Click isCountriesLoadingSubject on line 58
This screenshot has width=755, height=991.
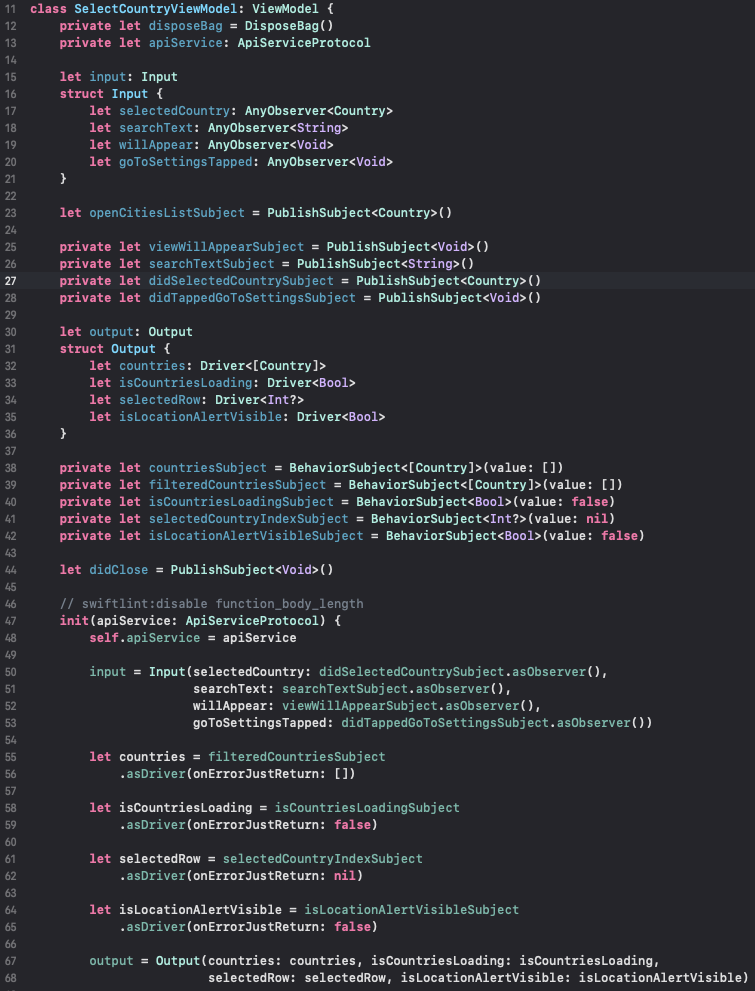pyautogui.click(x=366, y=808)
